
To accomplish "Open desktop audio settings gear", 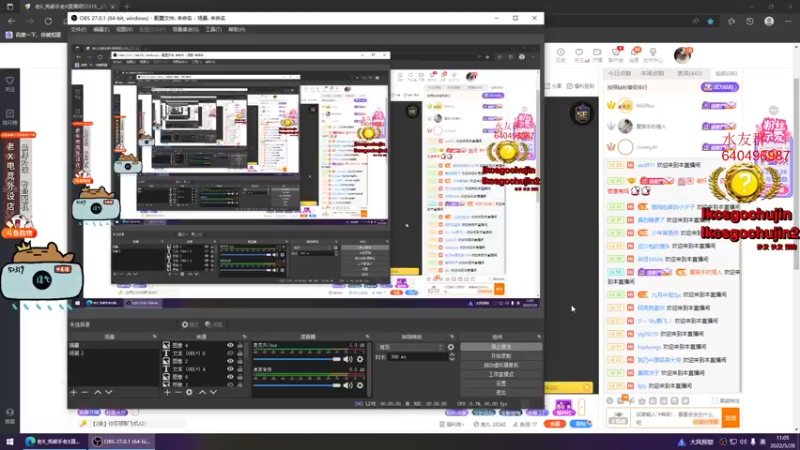I will click(x=360, y=385).
